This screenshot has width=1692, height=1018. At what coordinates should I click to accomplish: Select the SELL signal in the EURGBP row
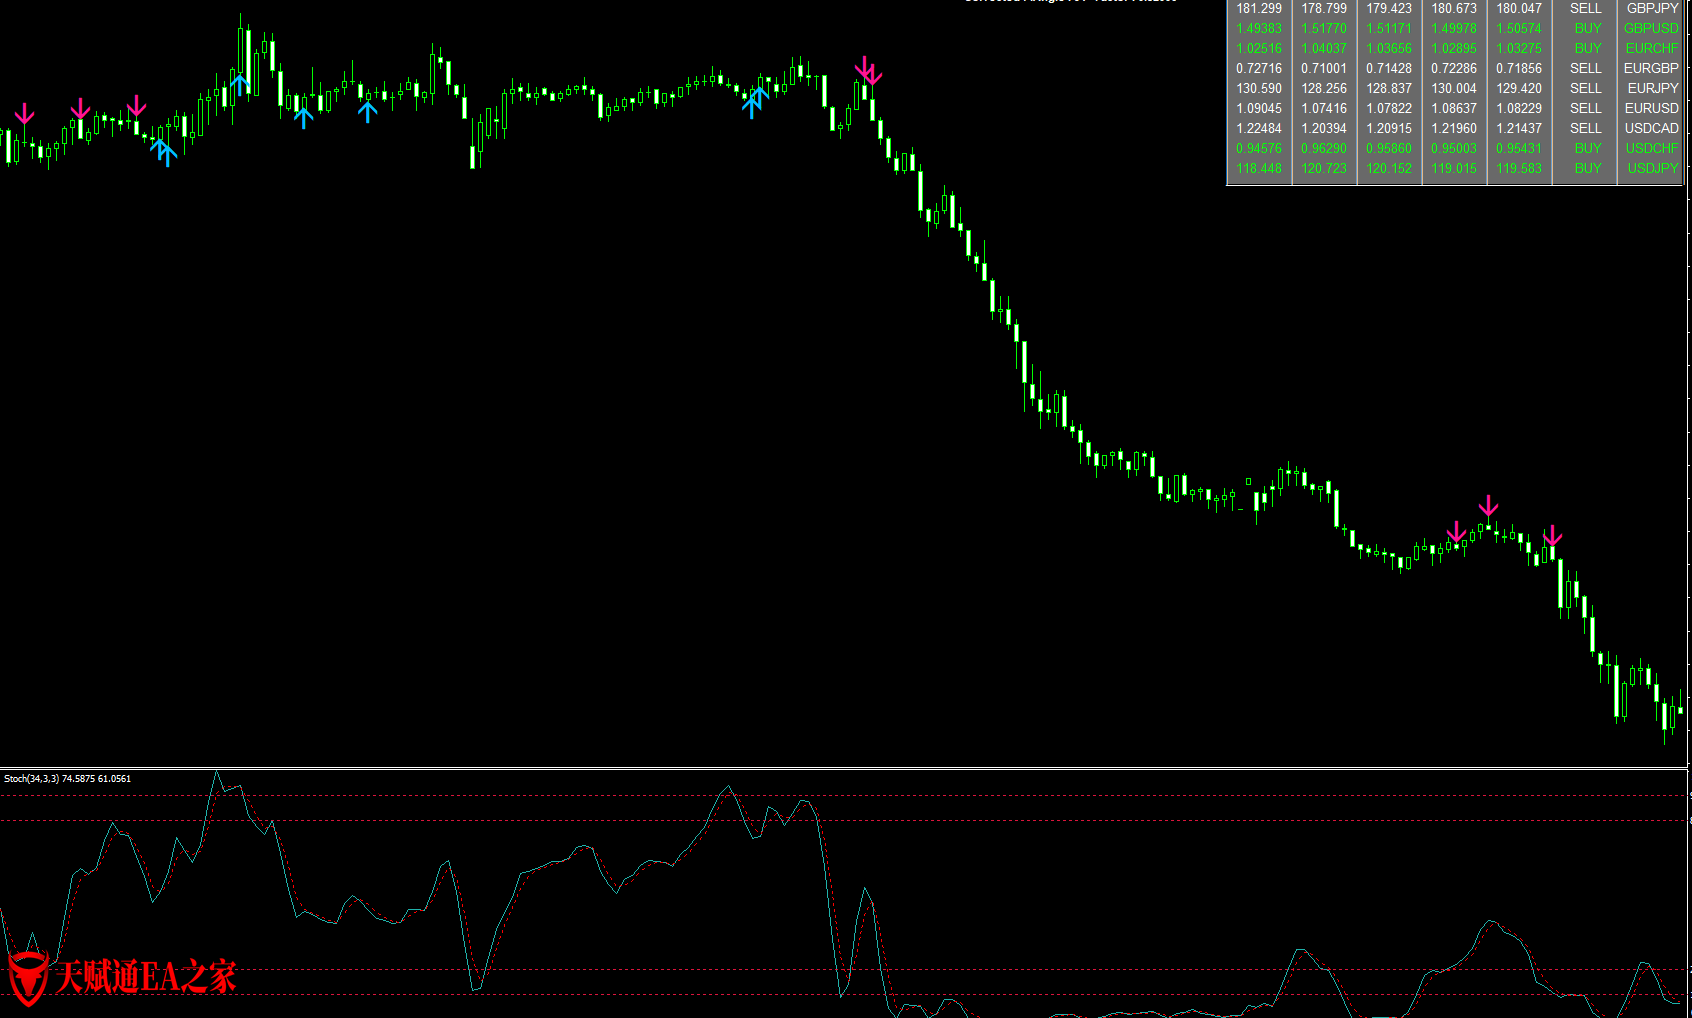pyautogui.click(x=1585, y=68)
